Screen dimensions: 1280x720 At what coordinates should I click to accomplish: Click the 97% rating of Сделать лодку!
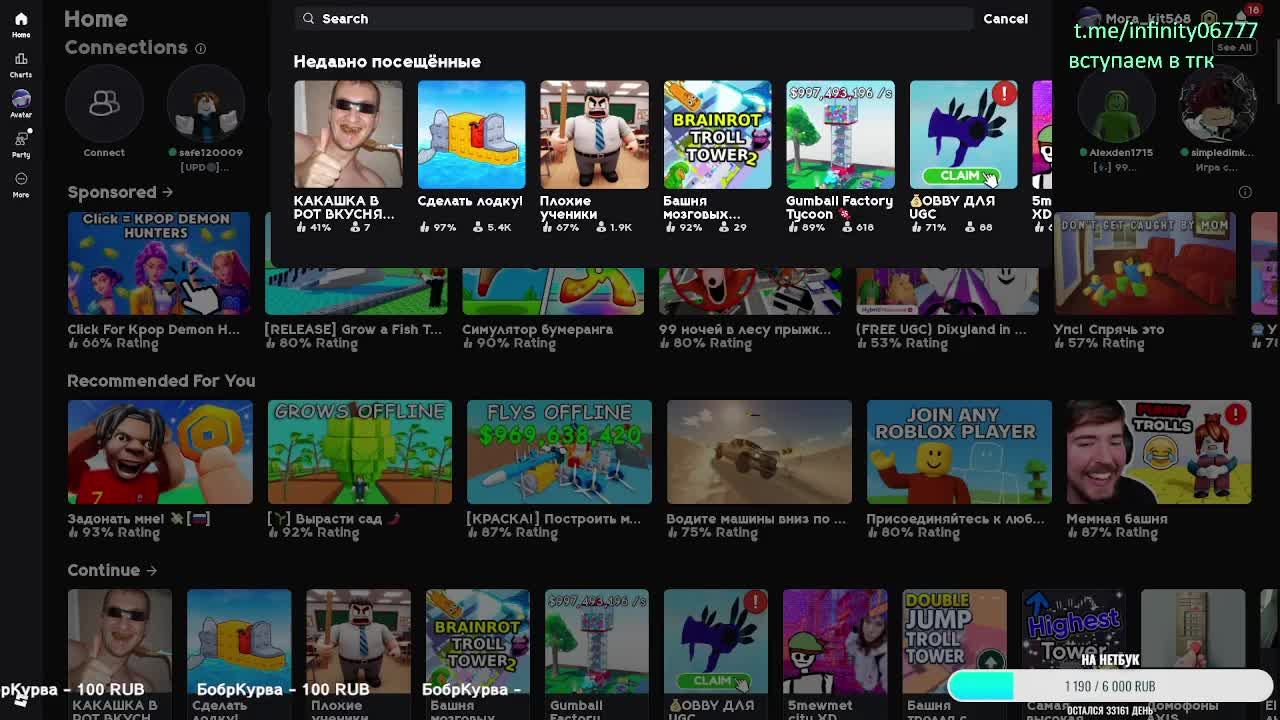(x=438, y=227)
